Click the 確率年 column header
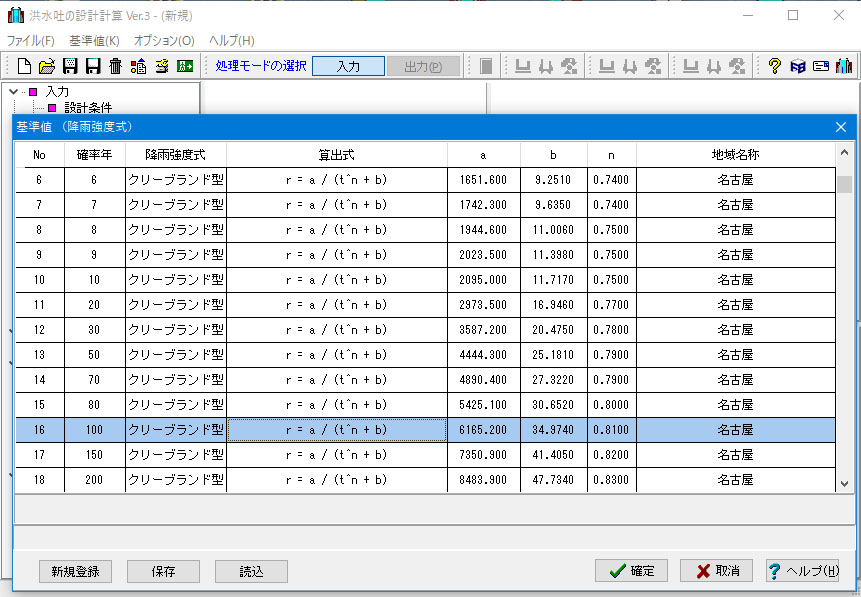 (94, 155)
